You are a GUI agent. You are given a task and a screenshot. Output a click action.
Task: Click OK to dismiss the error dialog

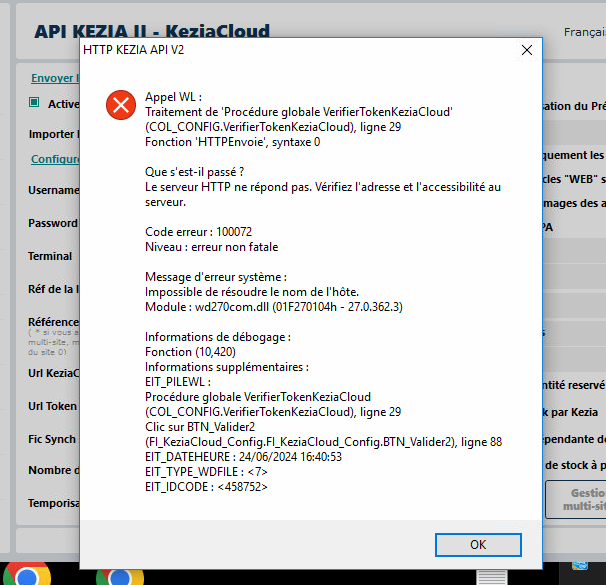(478, 545)
